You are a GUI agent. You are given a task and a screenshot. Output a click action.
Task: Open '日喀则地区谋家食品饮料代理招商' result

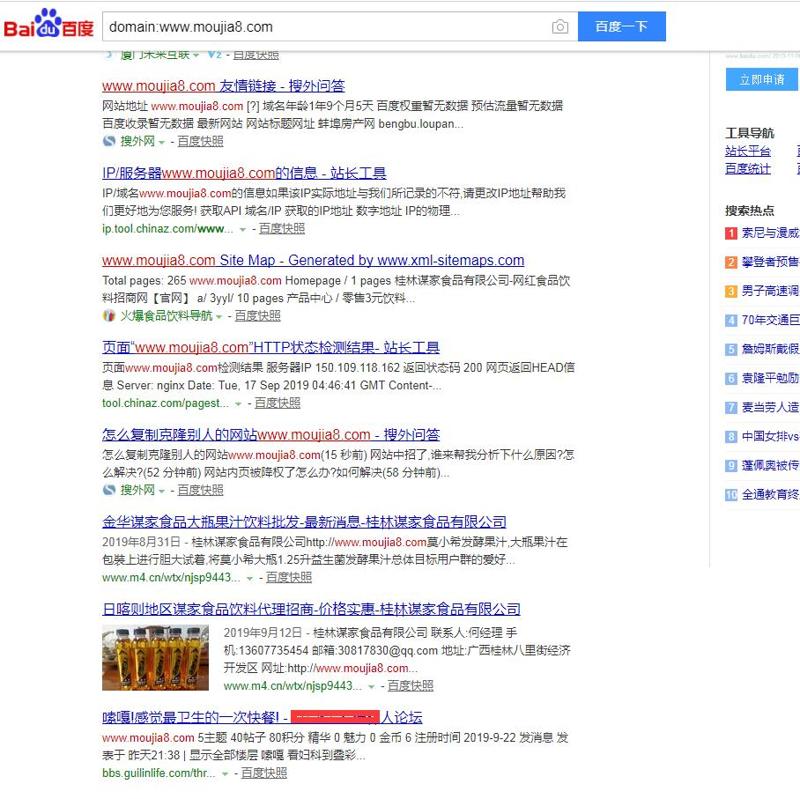tap(311, 609)
